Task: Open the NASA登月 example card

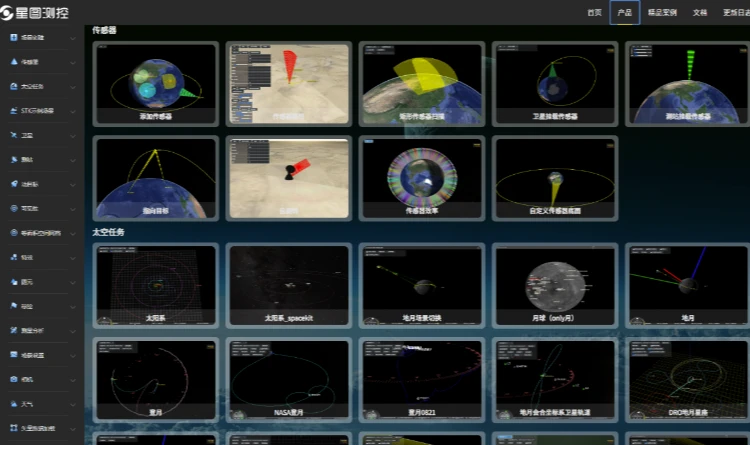Action: click(x=288, y=379)
